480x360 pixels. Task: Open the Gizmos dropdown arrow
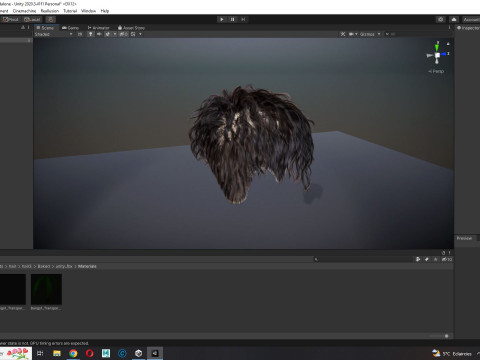click(x=379, y=34)
